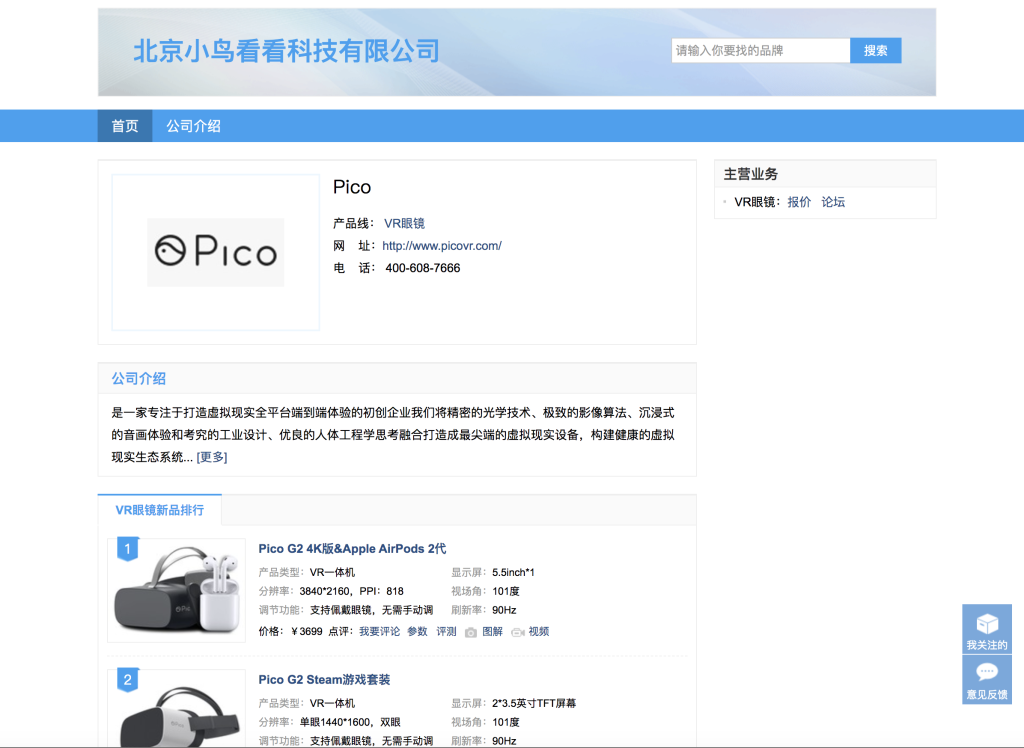Image resolution: width=1024 pixels, height=748 pixels.
Task: Open Pico G2 Steam游戏套装 title link
Action: click(x=324, y=679)
